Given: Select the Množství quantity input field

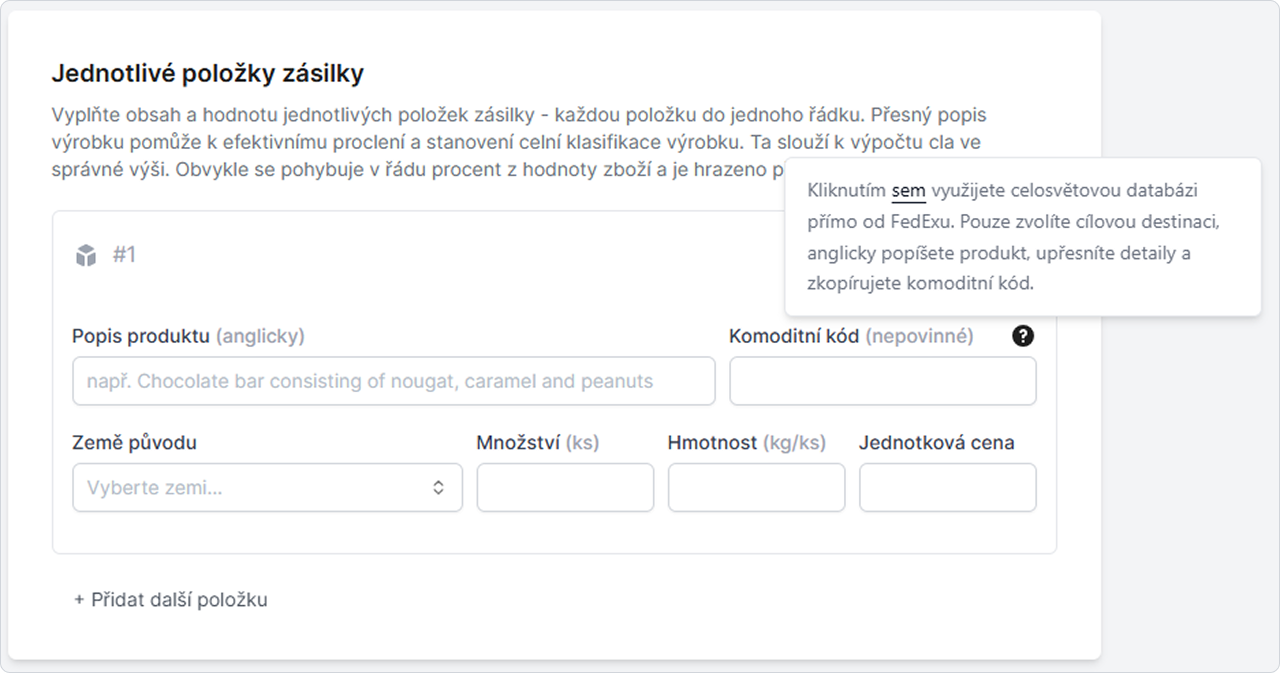Looking at the screenshot, I should click(x=565, y=488).
